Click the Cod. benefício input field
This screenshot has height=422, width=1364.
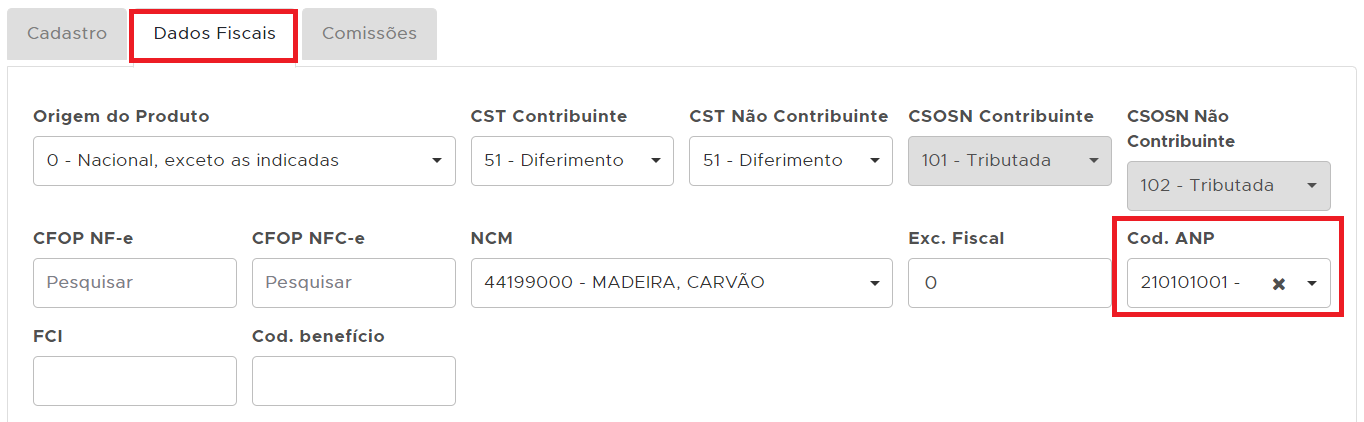pyautogui.click(x=353, y=381)
